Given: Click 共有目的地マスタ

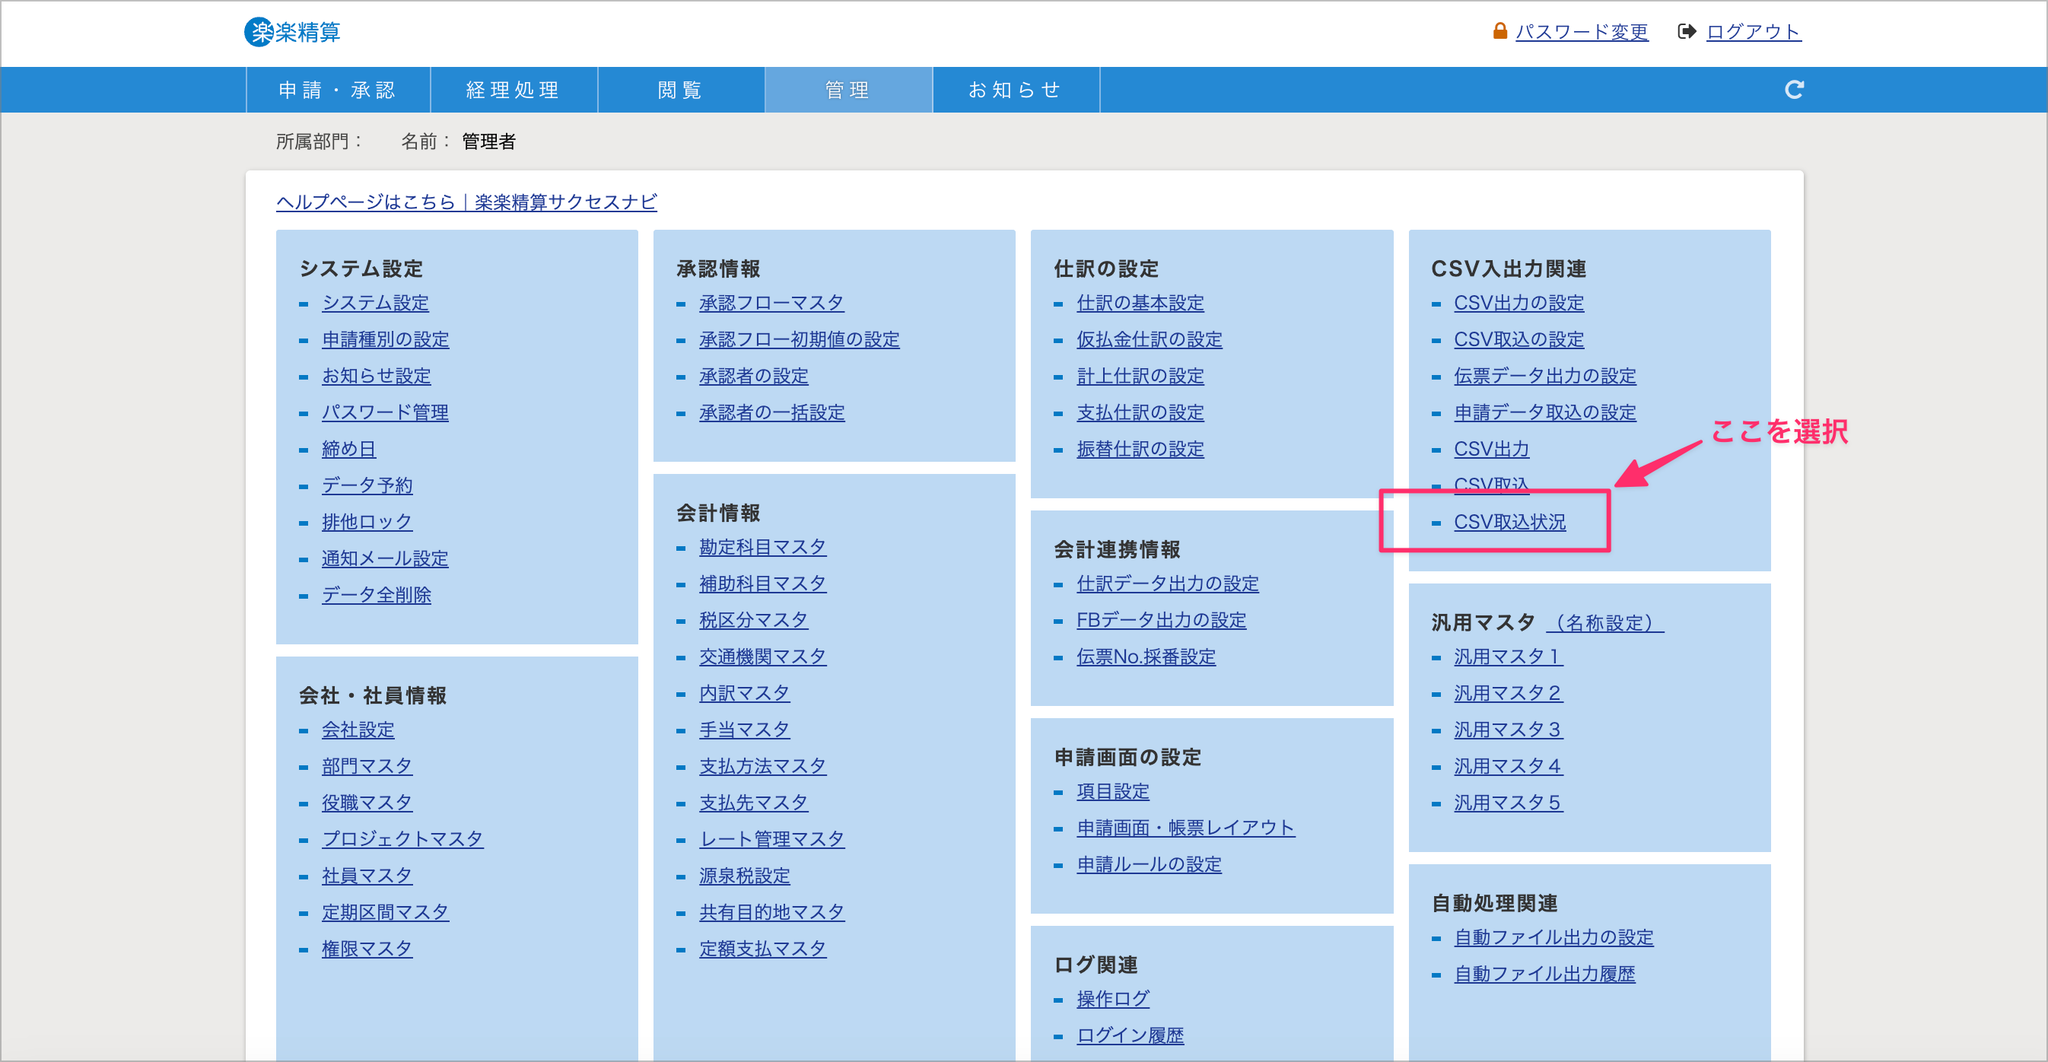Looking at the screenshot, I should point(771,912).
